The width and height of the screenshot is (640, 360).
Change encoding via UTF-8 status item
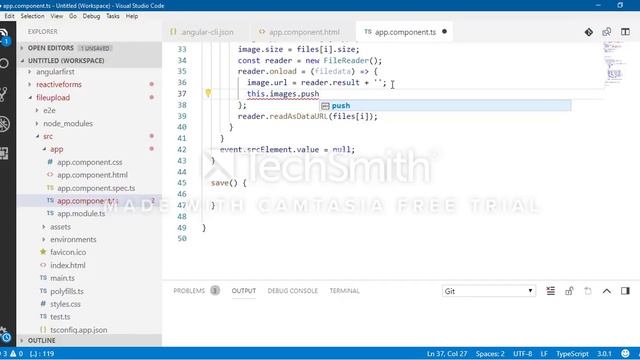point(522,354)
